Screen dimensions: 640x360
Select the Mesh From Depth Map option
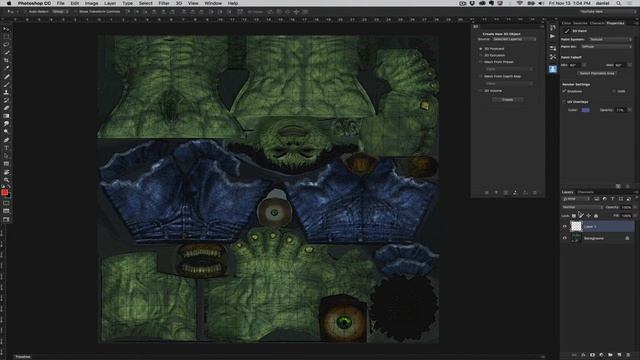tap(481, 76)
